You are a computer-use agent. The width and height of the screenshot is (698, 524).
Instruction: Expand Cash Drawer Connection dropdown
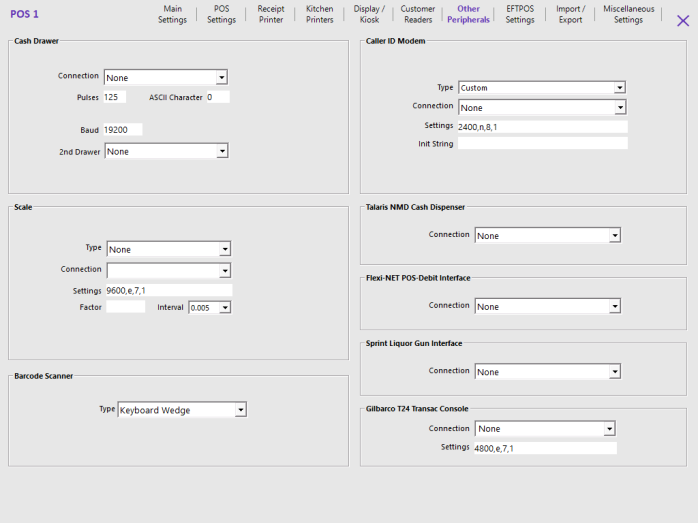pos(166,77)
